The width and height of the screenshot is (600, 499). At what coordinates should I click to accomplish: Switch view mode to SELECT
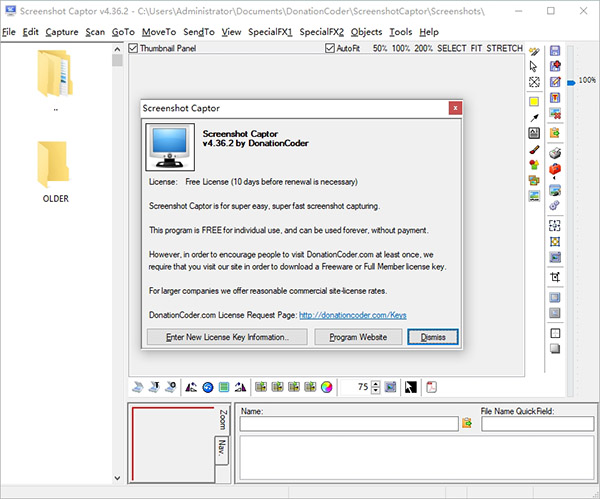click(x=452, y=48)
